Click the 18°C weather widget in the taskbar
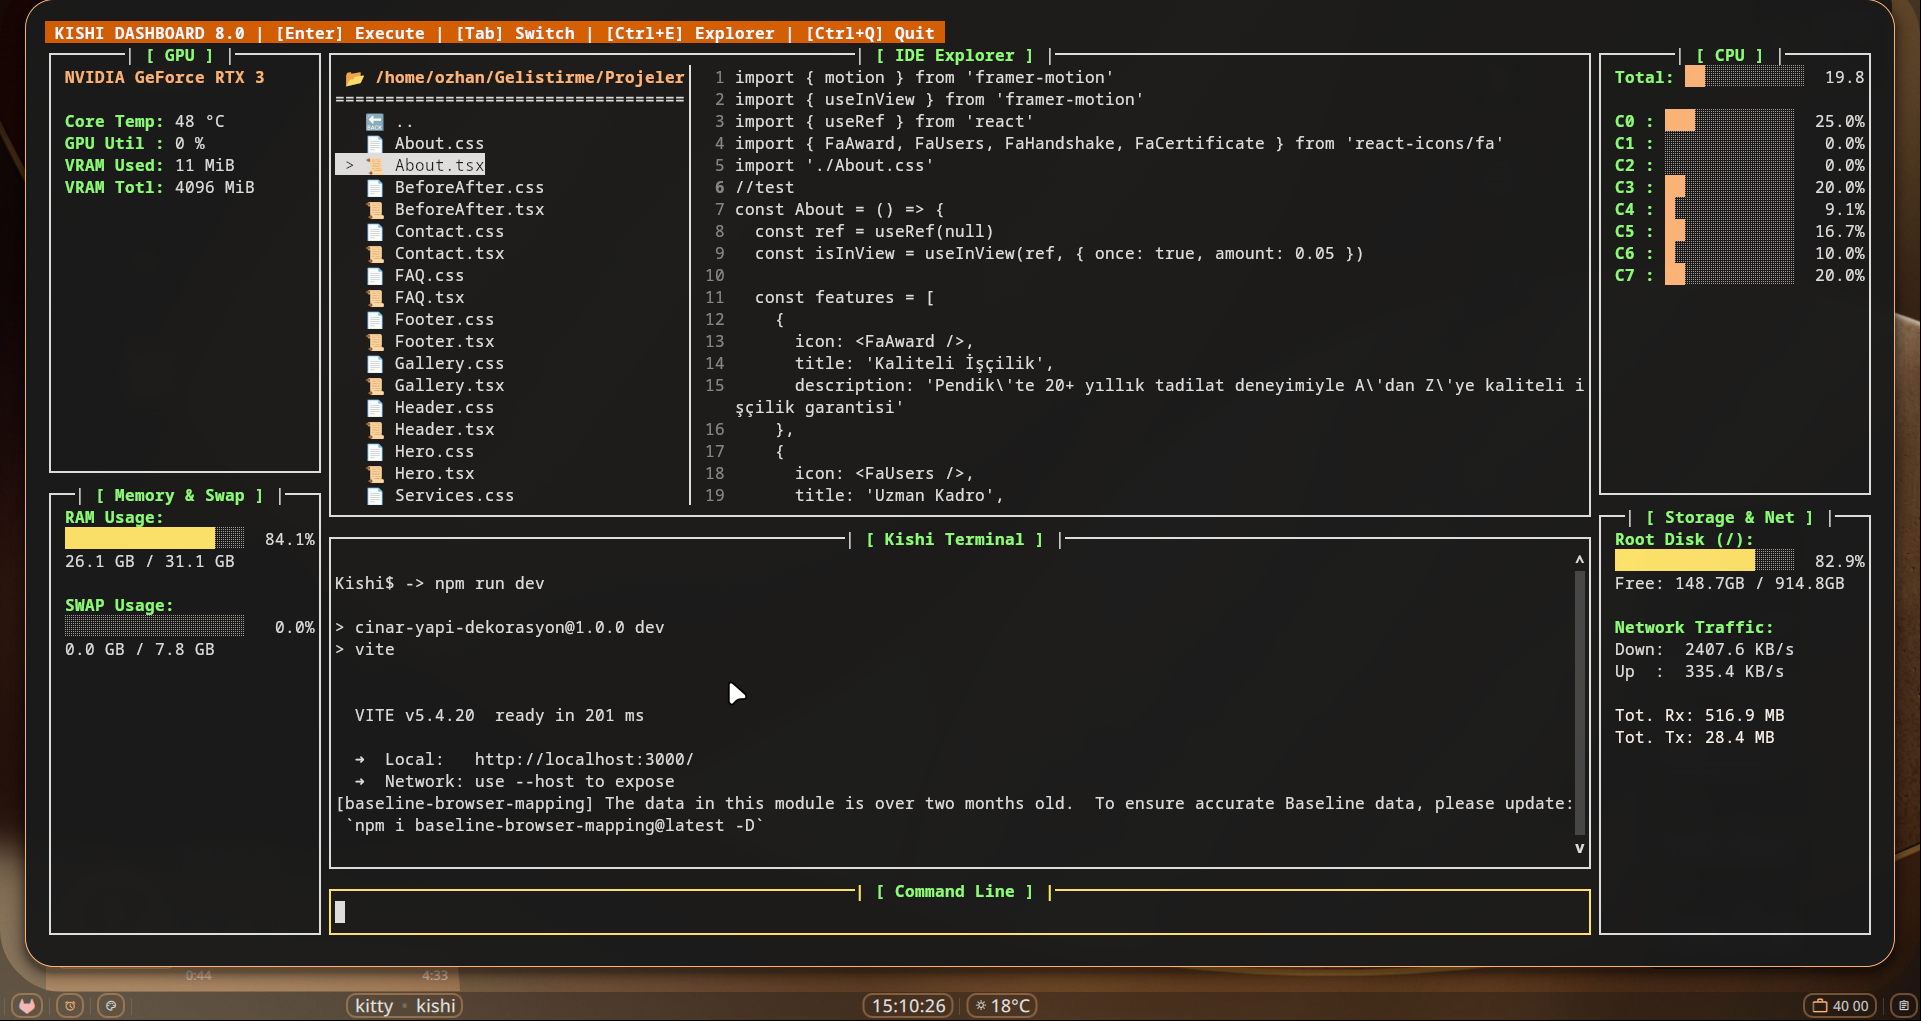The image size is (1921, 1021). (1002, 1006)
